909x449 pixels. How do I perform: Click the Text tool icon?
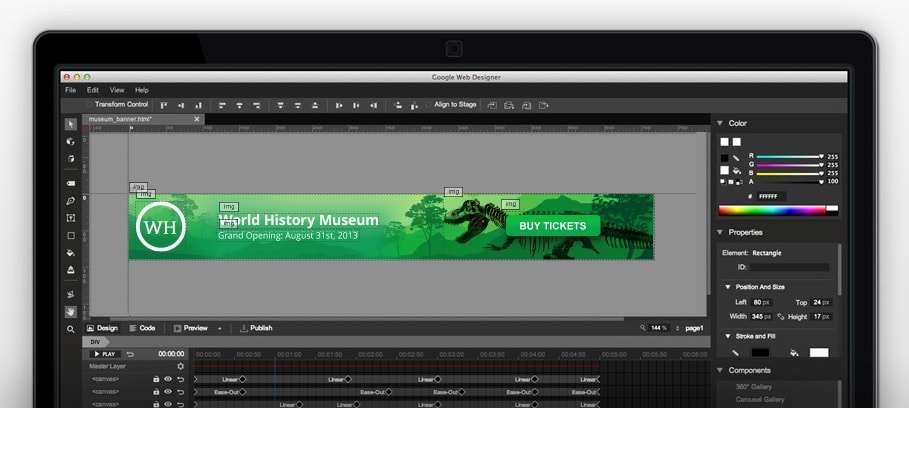point(71,218)
